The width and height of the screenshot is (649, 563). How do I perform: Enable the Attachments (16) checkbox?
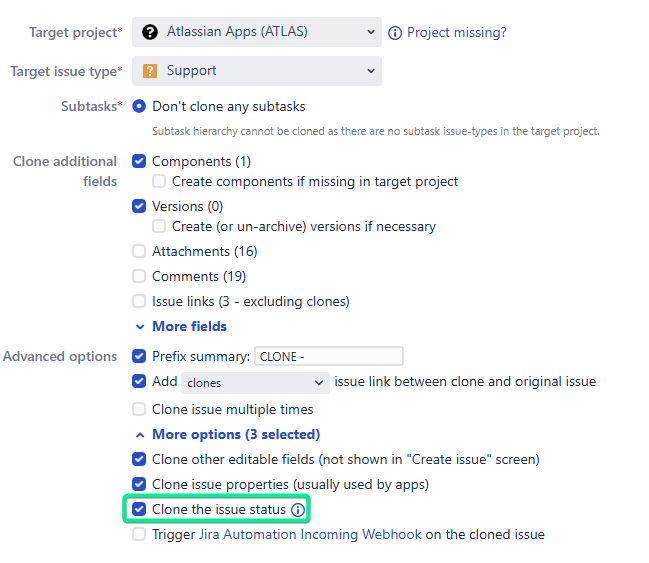pos(139,251)
